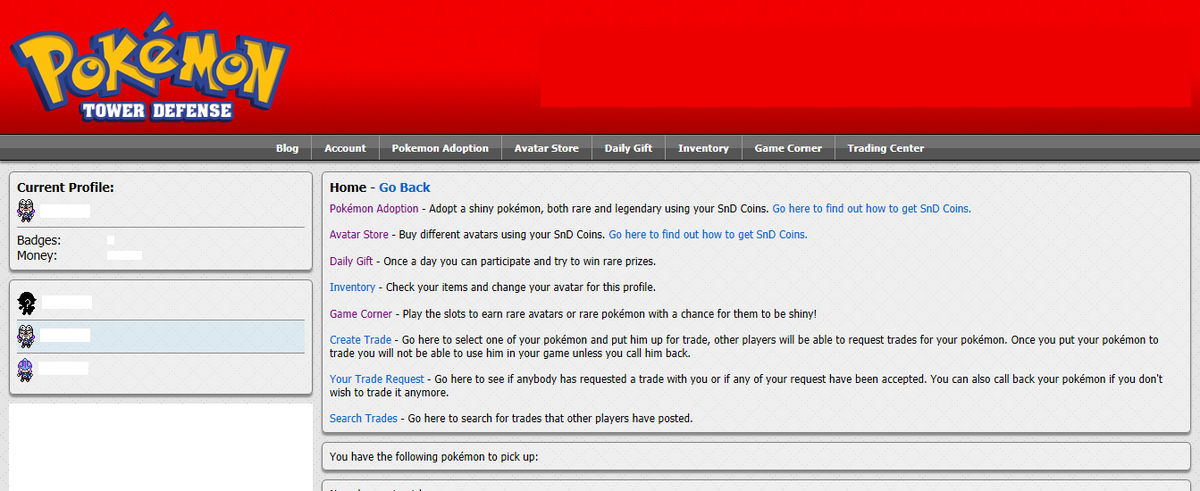Open the Account menu item

pyautogui.click(x=345, y=148)
